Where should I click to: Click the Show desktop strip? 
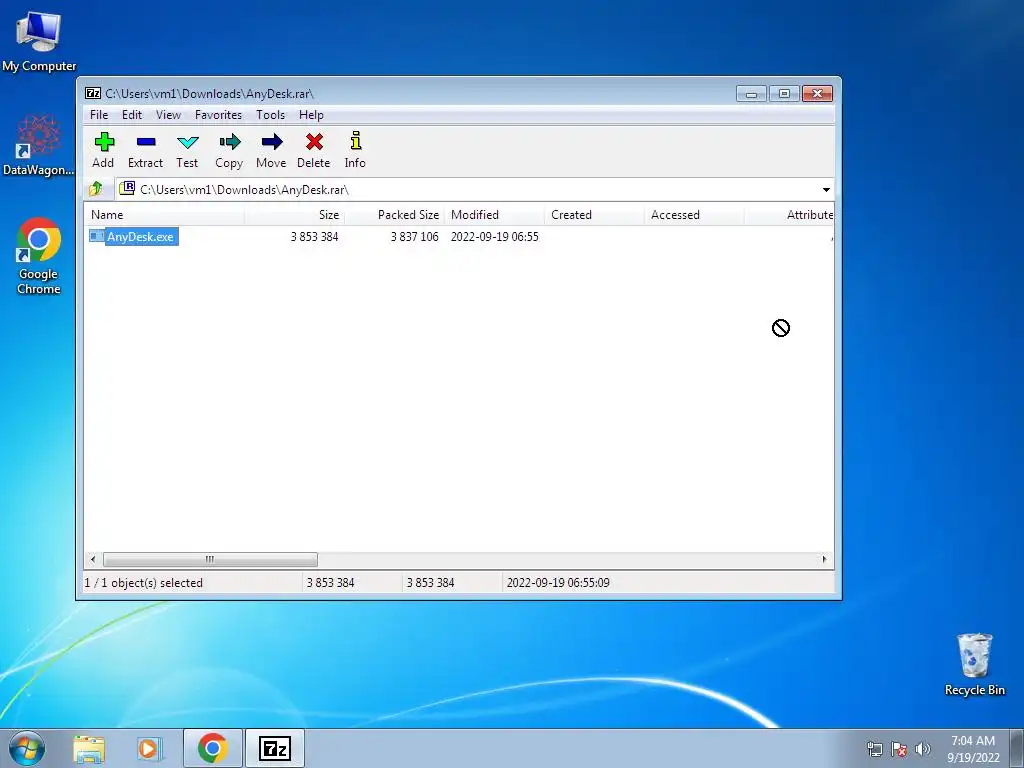(x=1017, y=748)
